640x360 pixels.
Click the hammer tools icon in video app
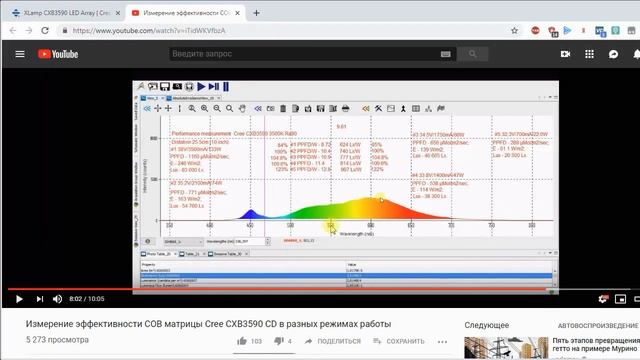point(378,109)
